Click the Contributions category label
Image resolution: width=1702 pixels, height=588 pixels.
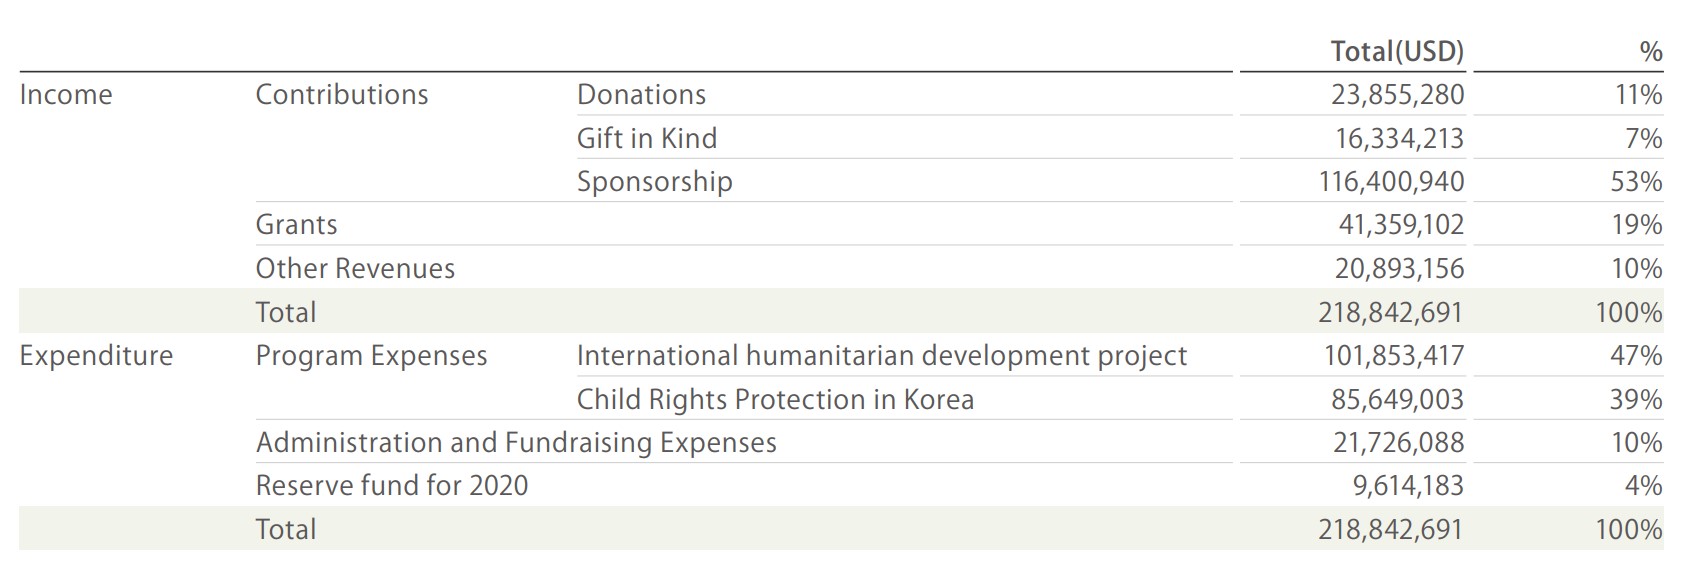pyautogui.click(x=342, y=95)
